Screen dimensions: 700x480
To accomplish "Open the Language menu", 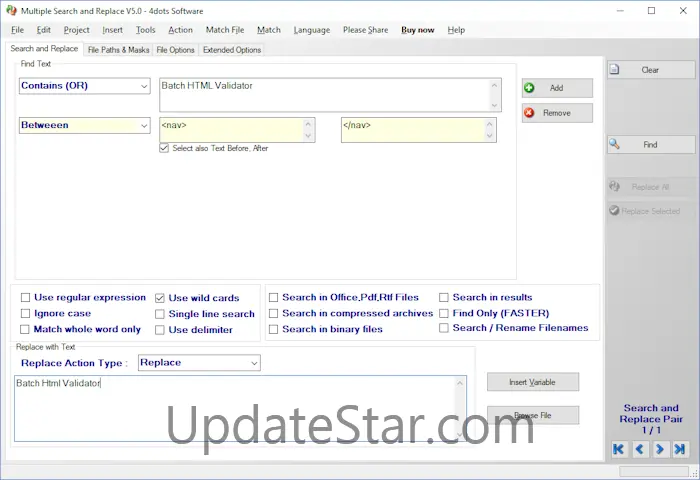I will pyautogui.click(x=312, y=30).
